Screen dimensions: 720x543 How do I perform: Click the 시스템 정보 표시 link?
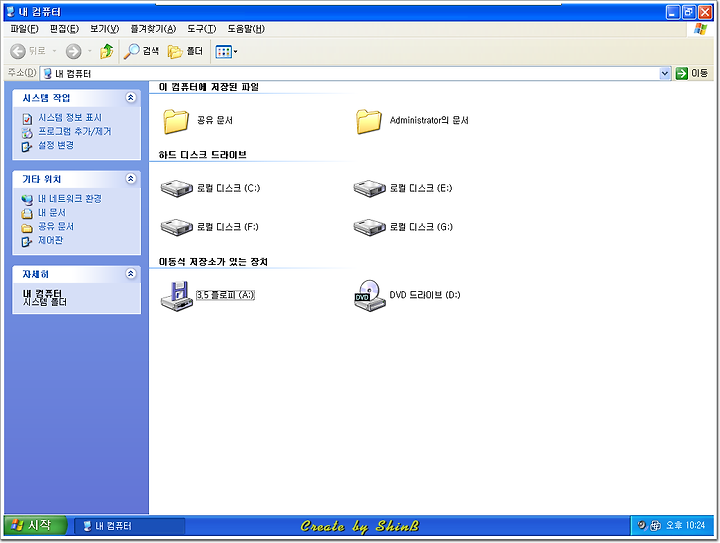70,118
